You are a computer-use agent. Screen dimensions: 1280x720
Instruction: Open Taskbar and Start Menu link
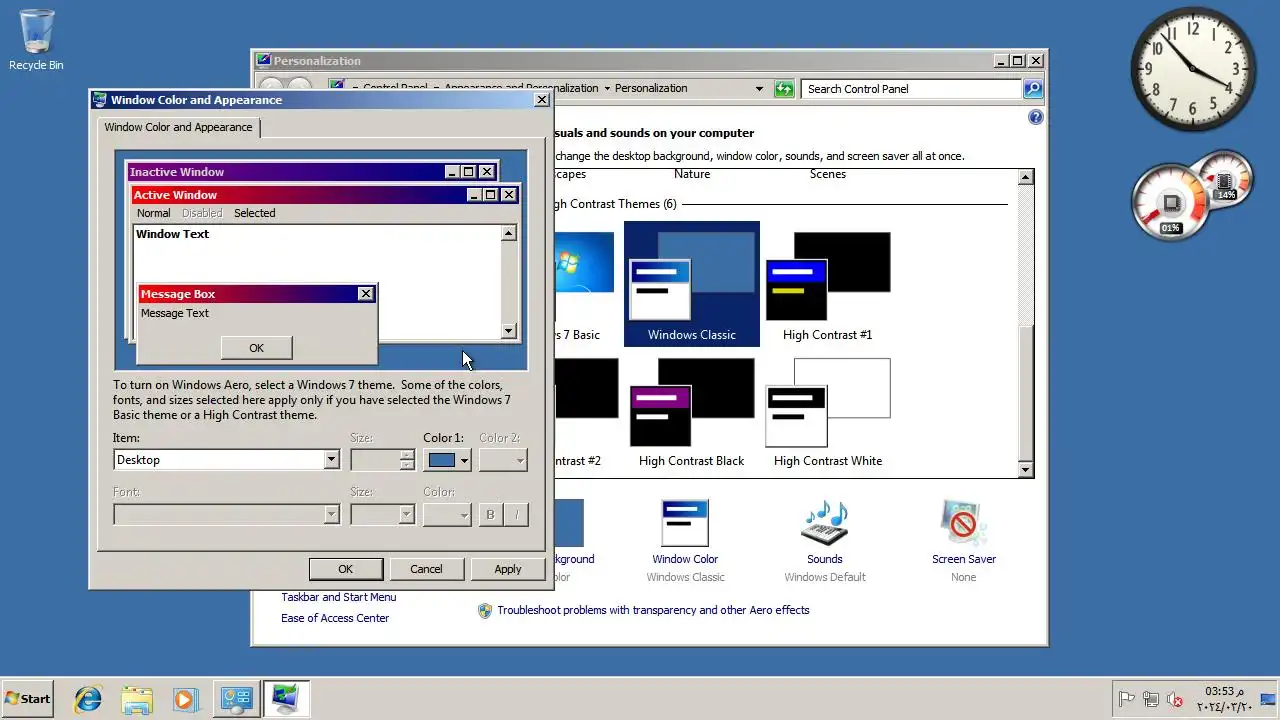(338, 597)
